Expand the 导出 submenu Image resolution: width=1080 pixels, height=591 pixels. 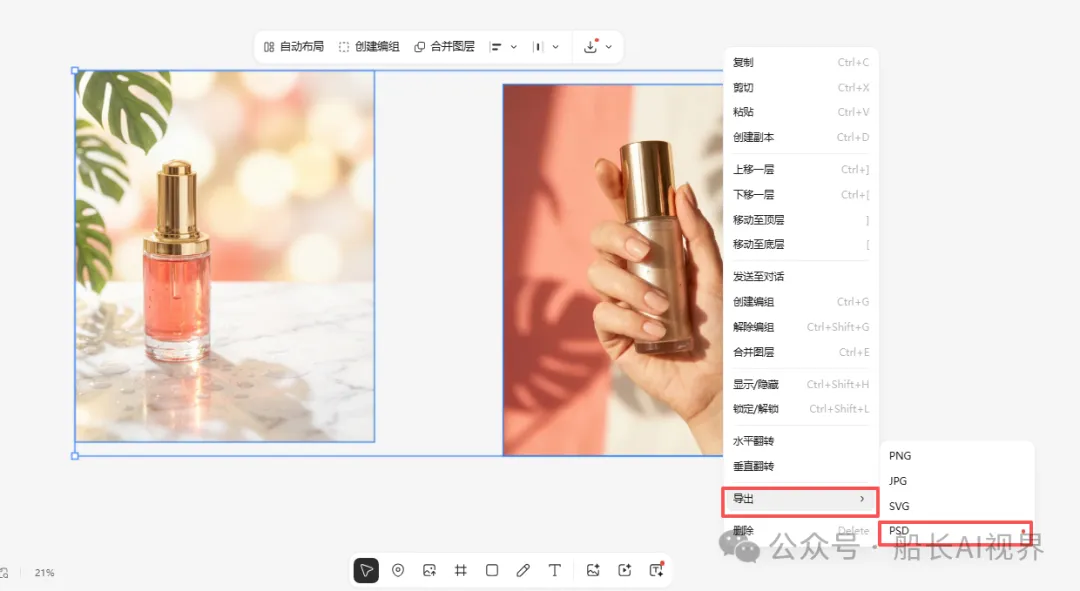coord(800,499)
